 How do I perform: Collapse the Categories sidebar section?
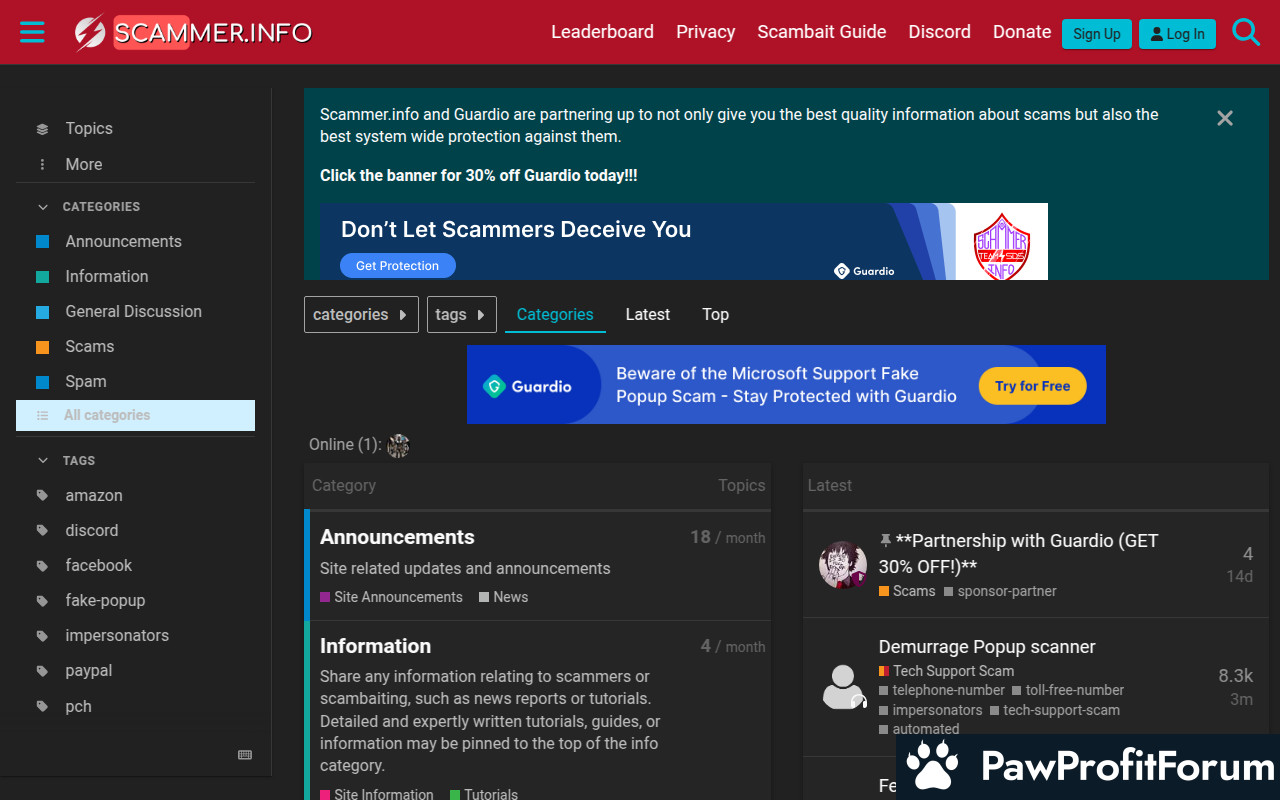point(89,207)
